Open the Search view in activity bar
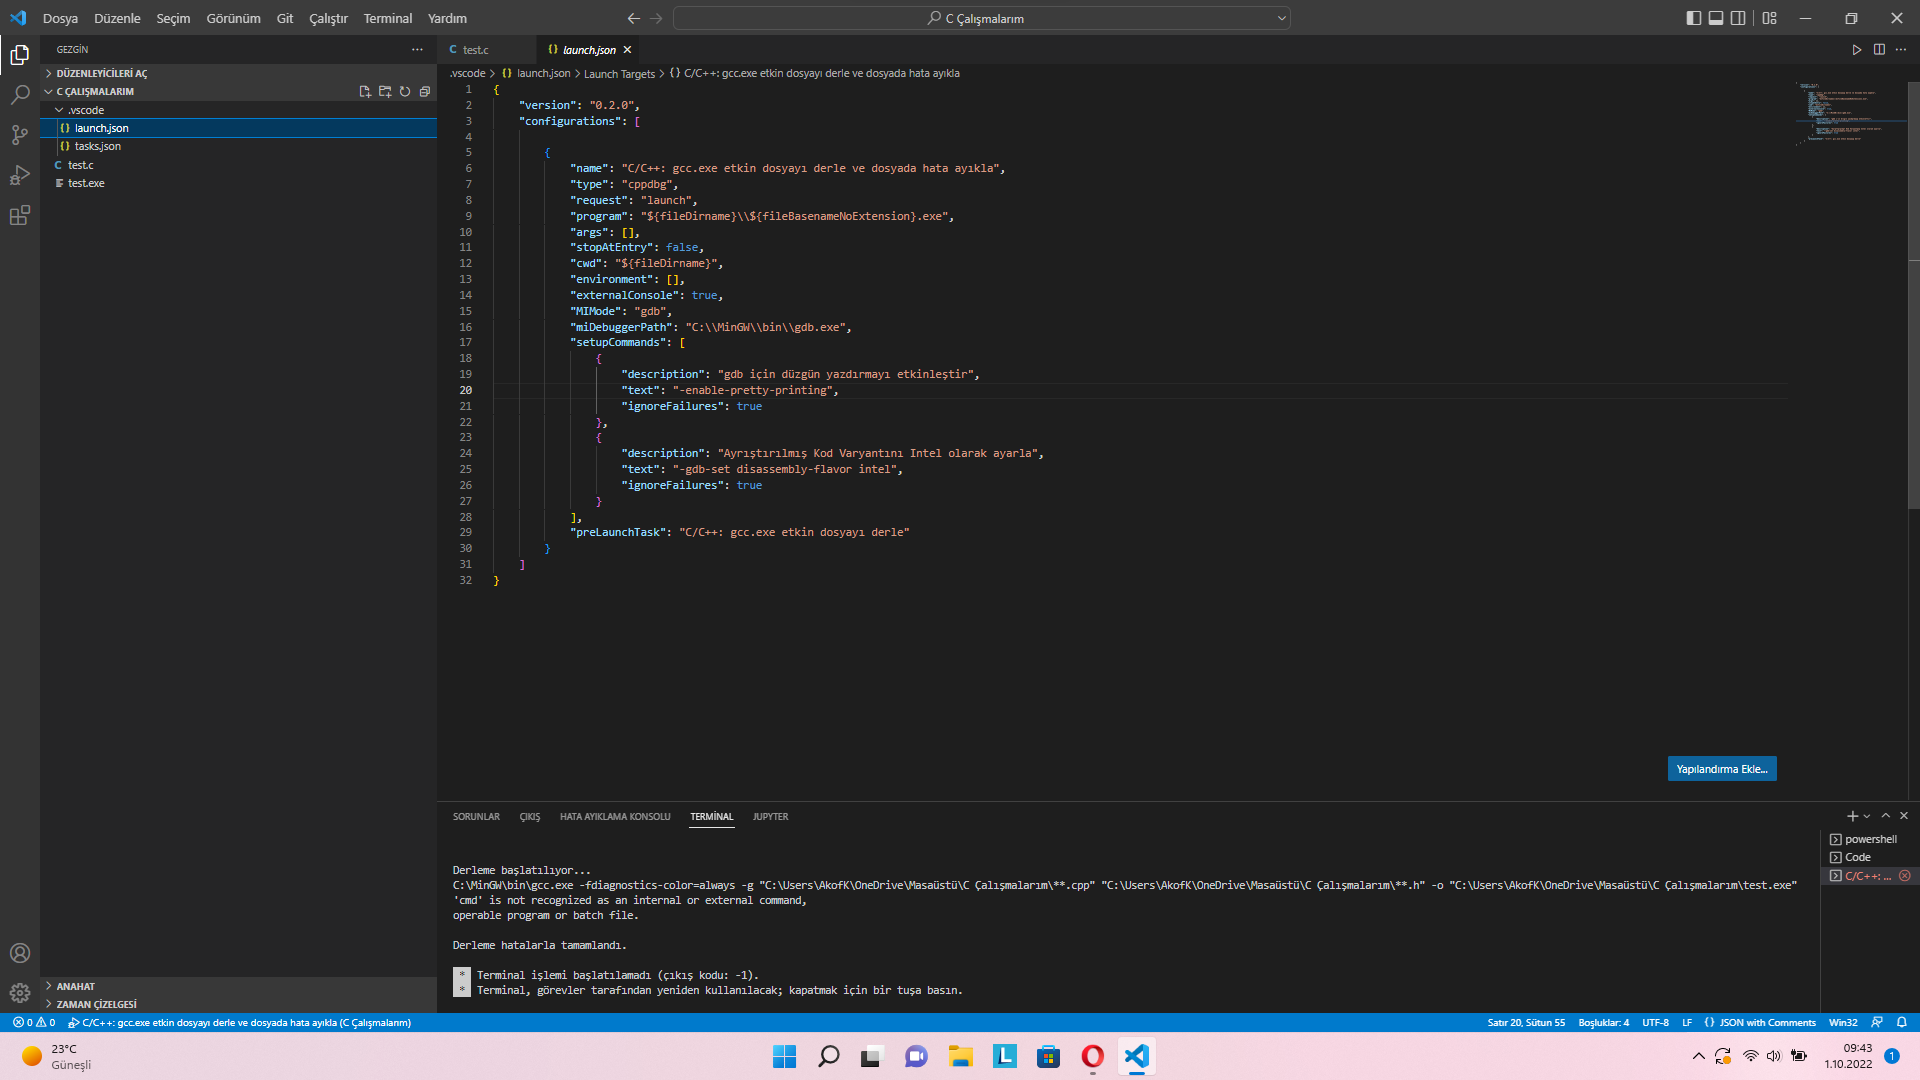The width and height of the screenshot is (1920, 1080). (x=19, y=95)
